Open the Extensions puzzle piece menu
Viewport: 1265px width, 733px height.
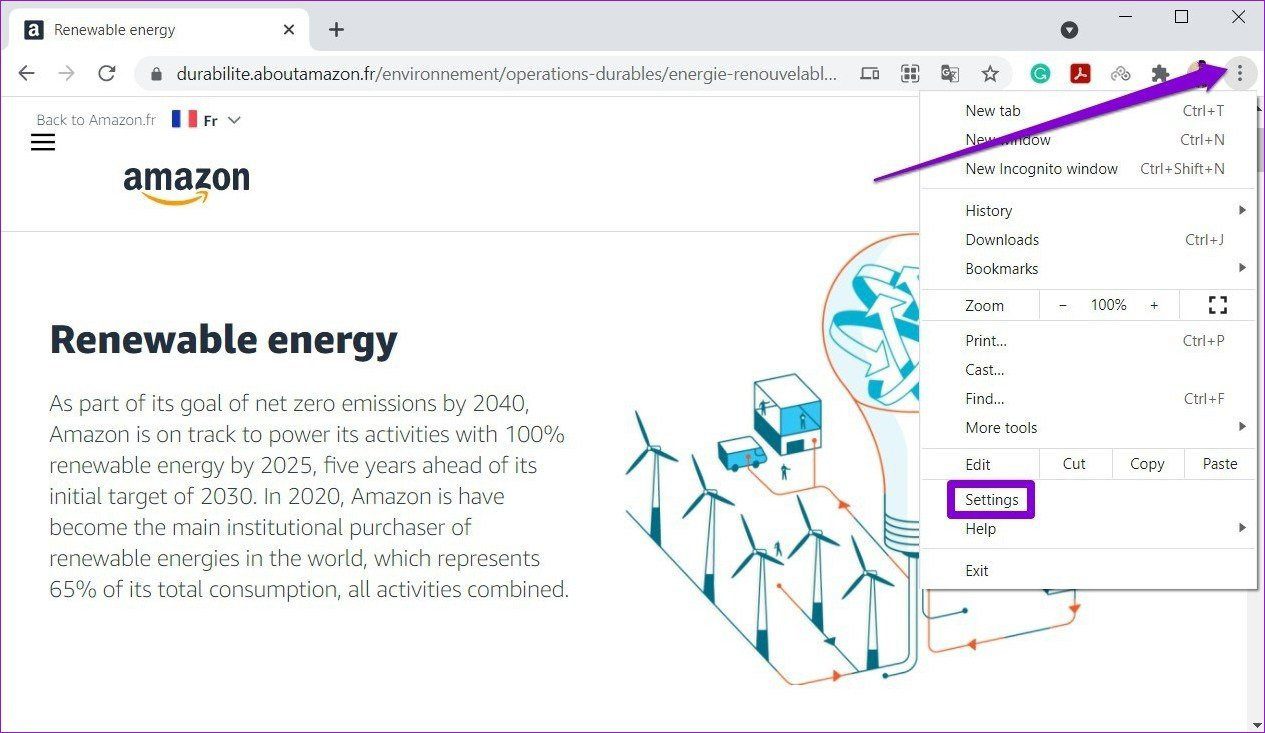[x=1160, y=73]
